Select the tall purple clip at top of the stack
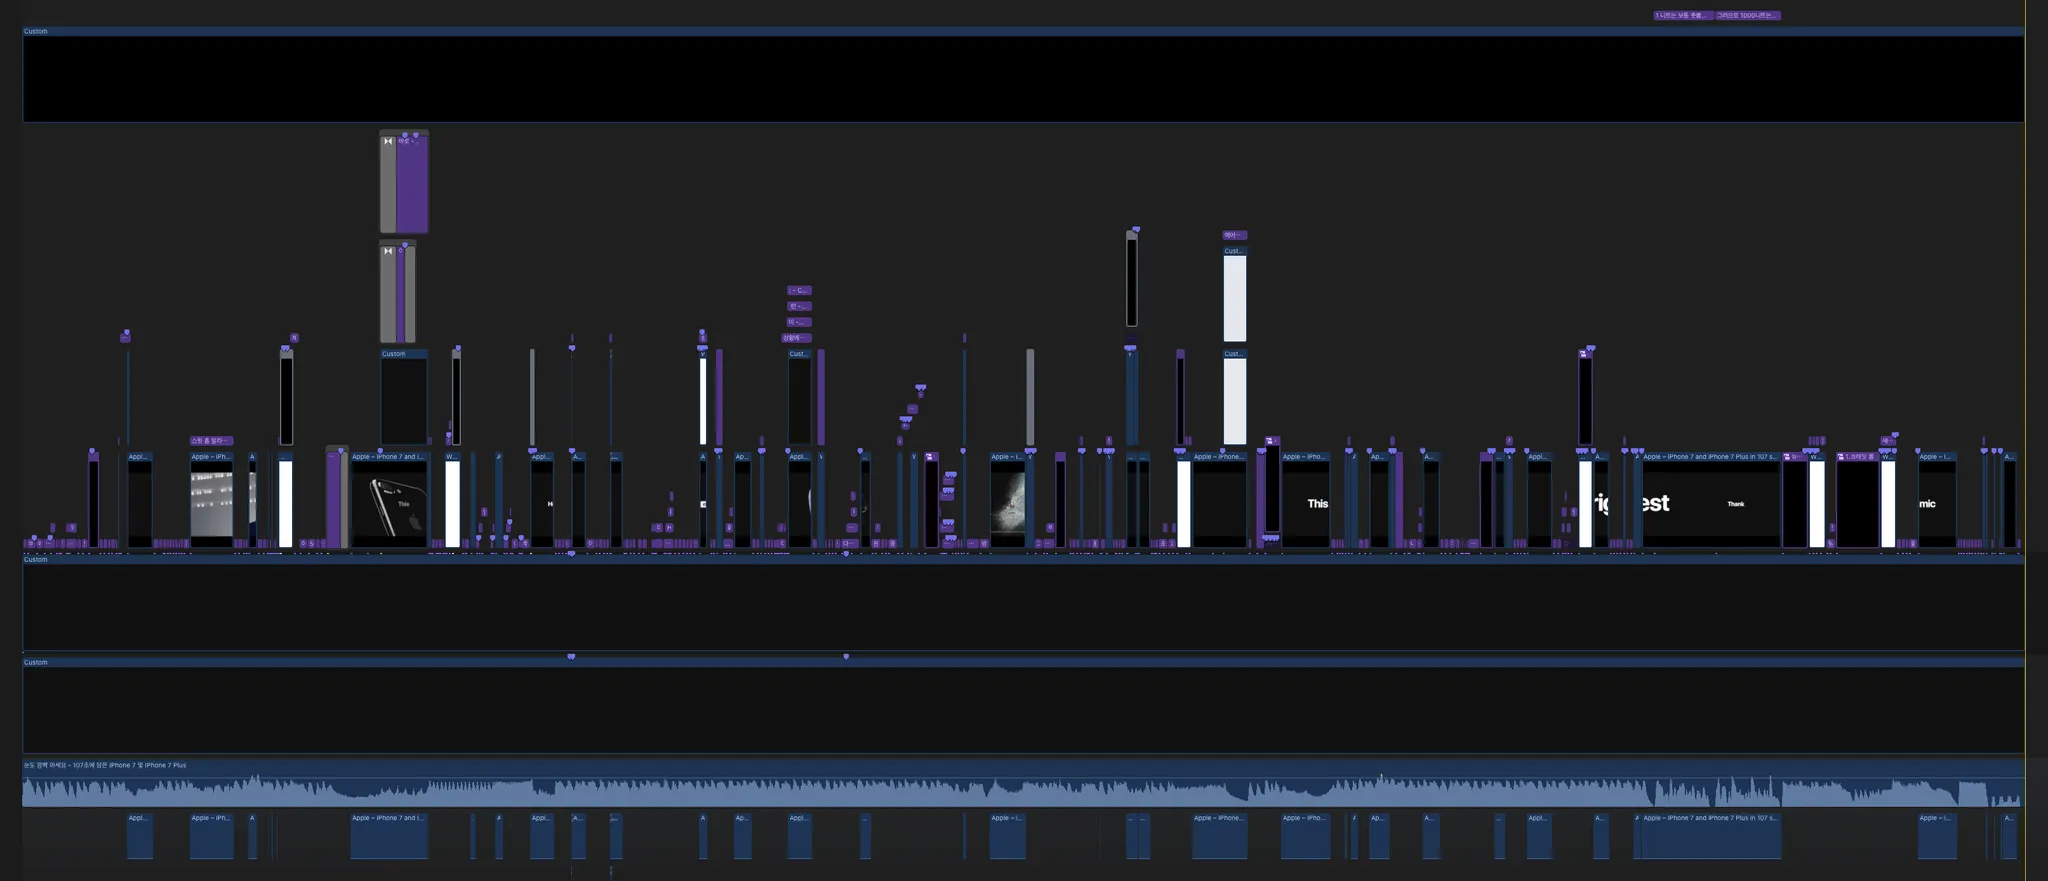 [412, 184]
